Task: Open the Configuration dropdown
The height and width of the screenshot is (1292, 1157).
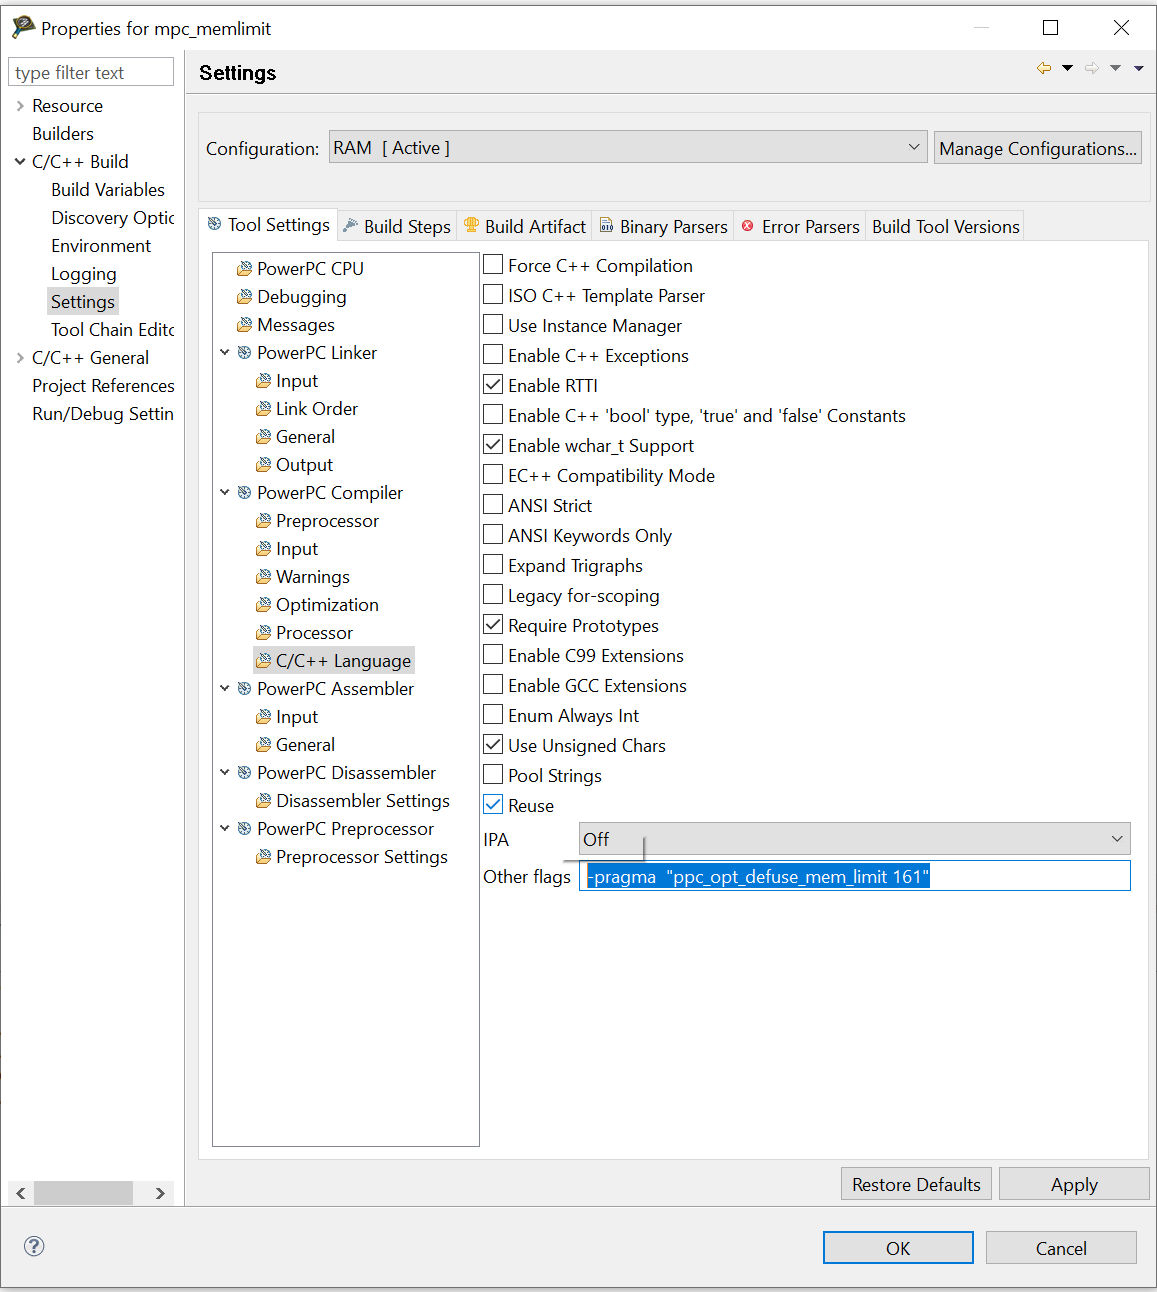Action: coord(913,147)
